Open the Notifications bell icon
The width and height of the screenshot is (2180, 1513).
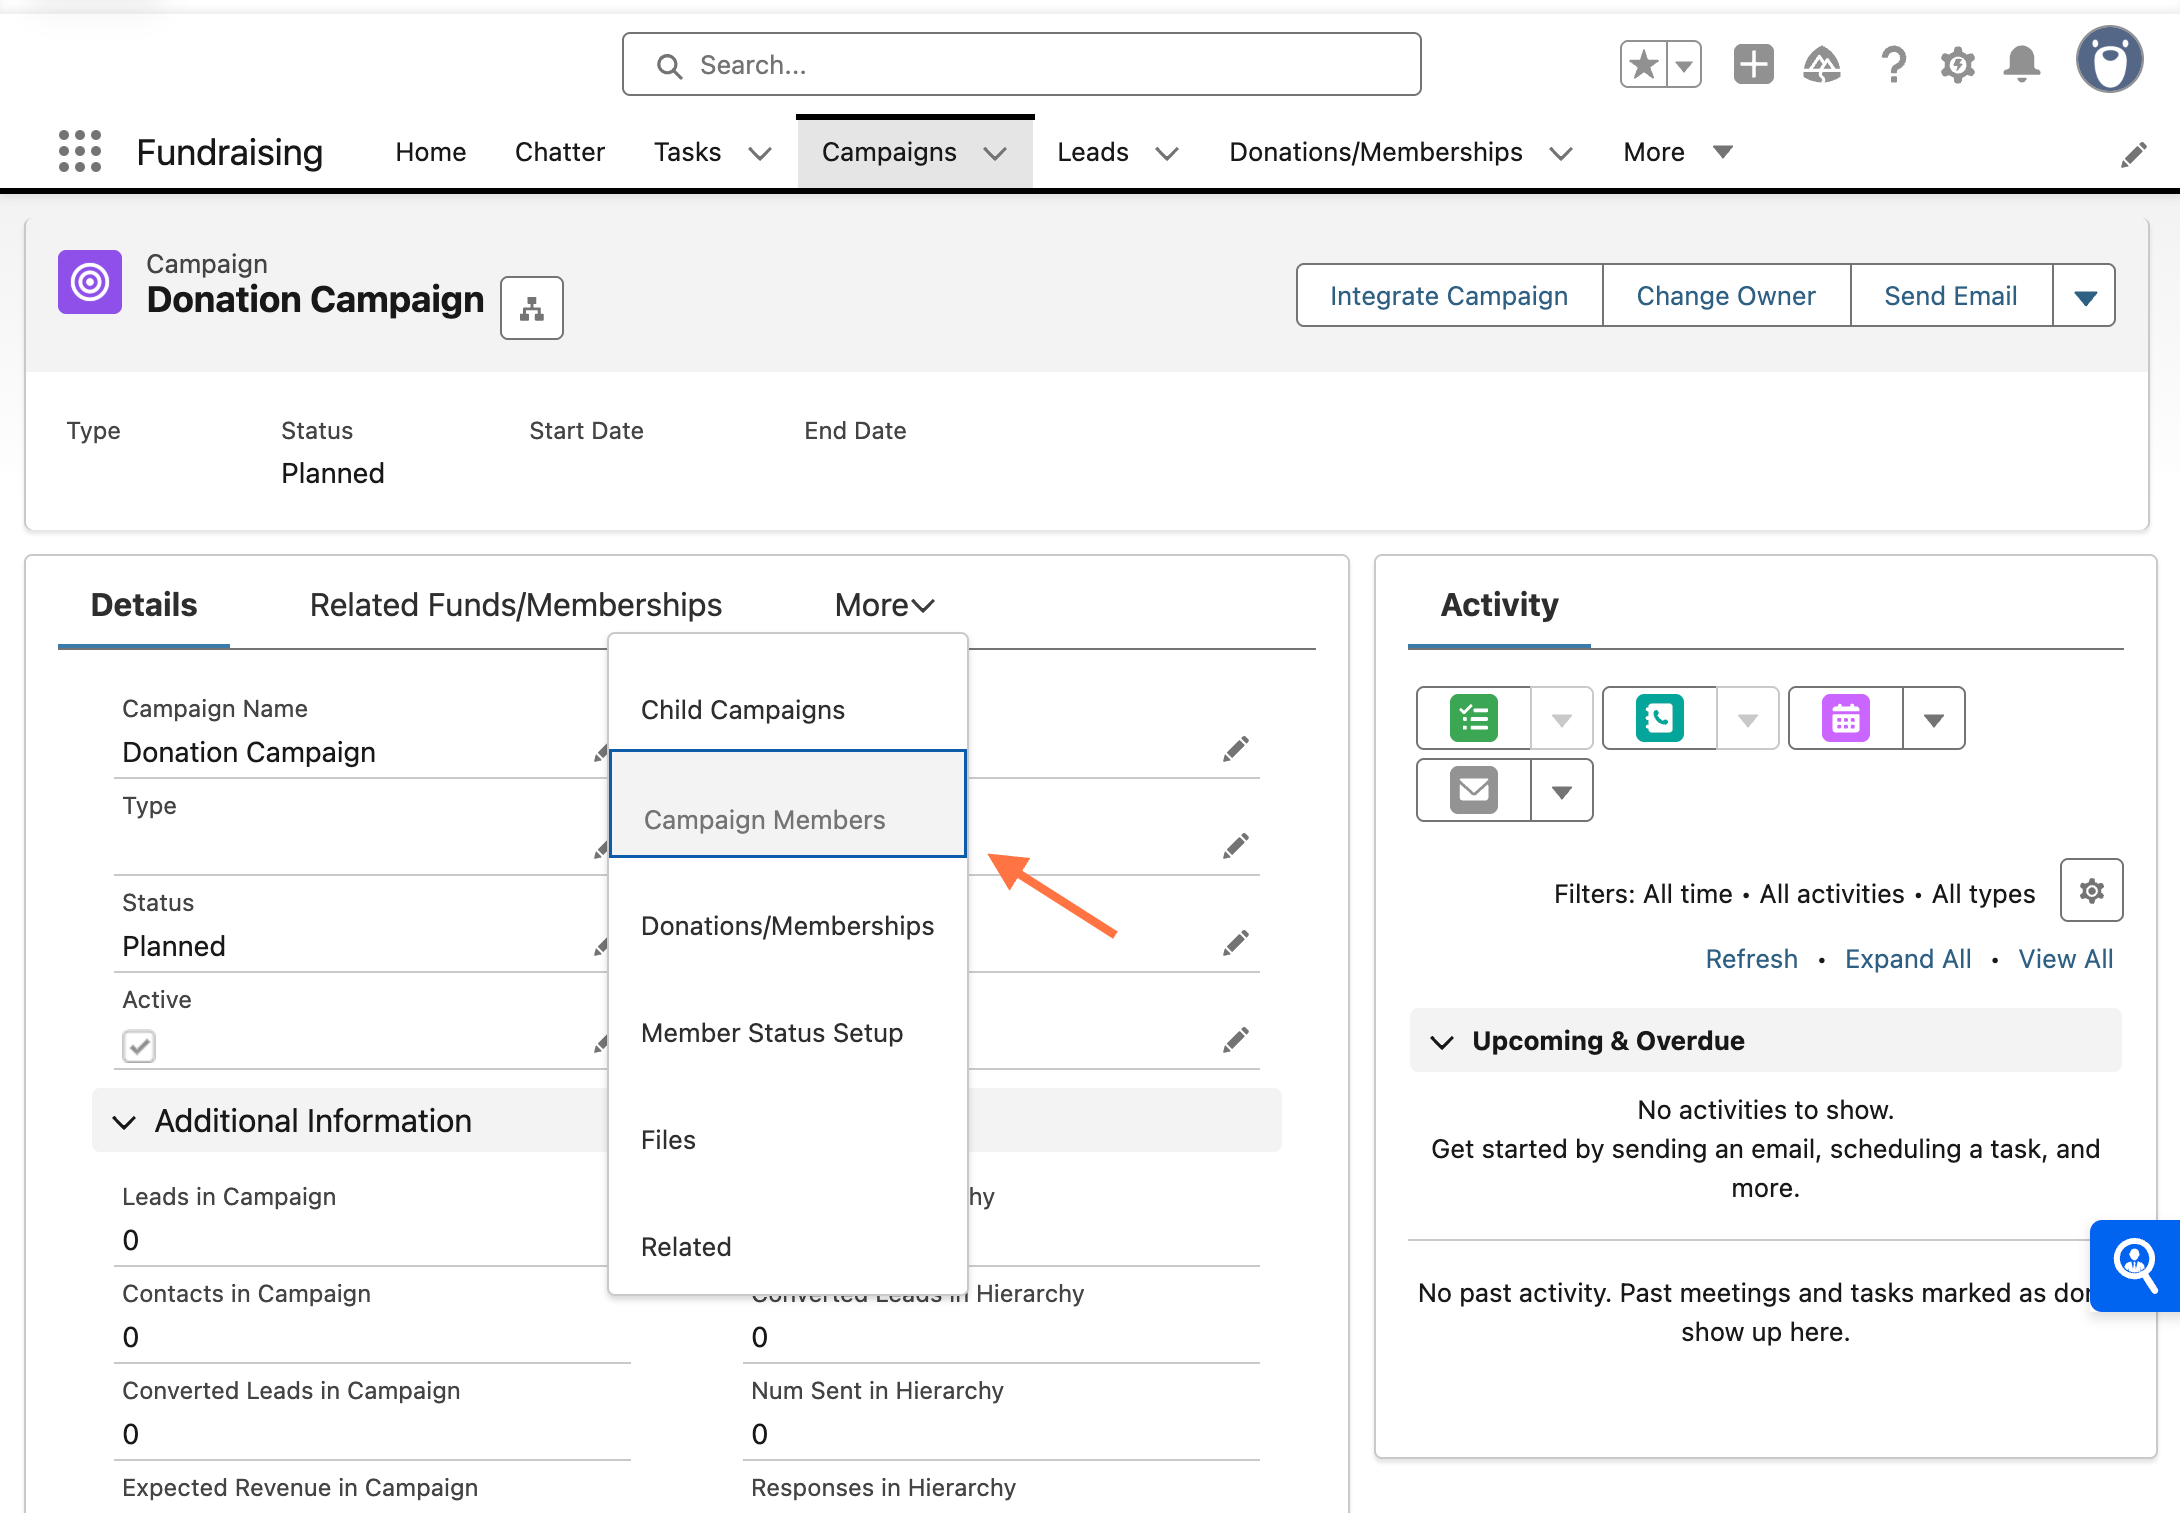(x=2022, y=65)
